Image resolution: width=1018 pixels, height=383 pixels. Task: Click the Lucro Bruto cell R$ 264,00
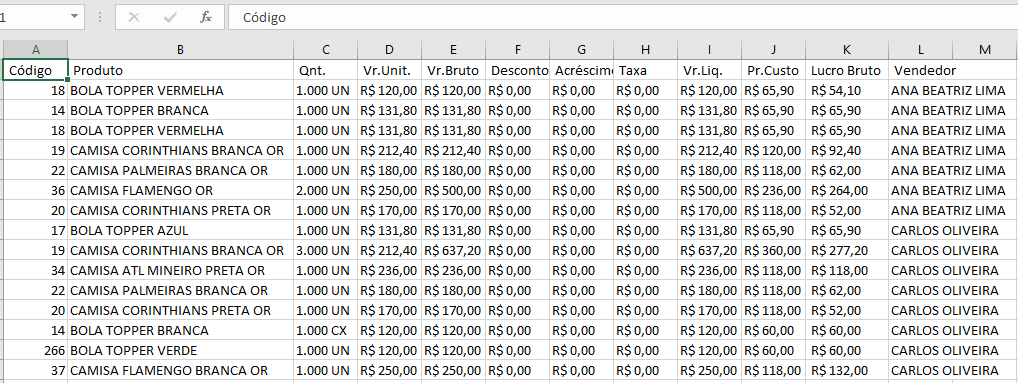click(x=847, y=191)
